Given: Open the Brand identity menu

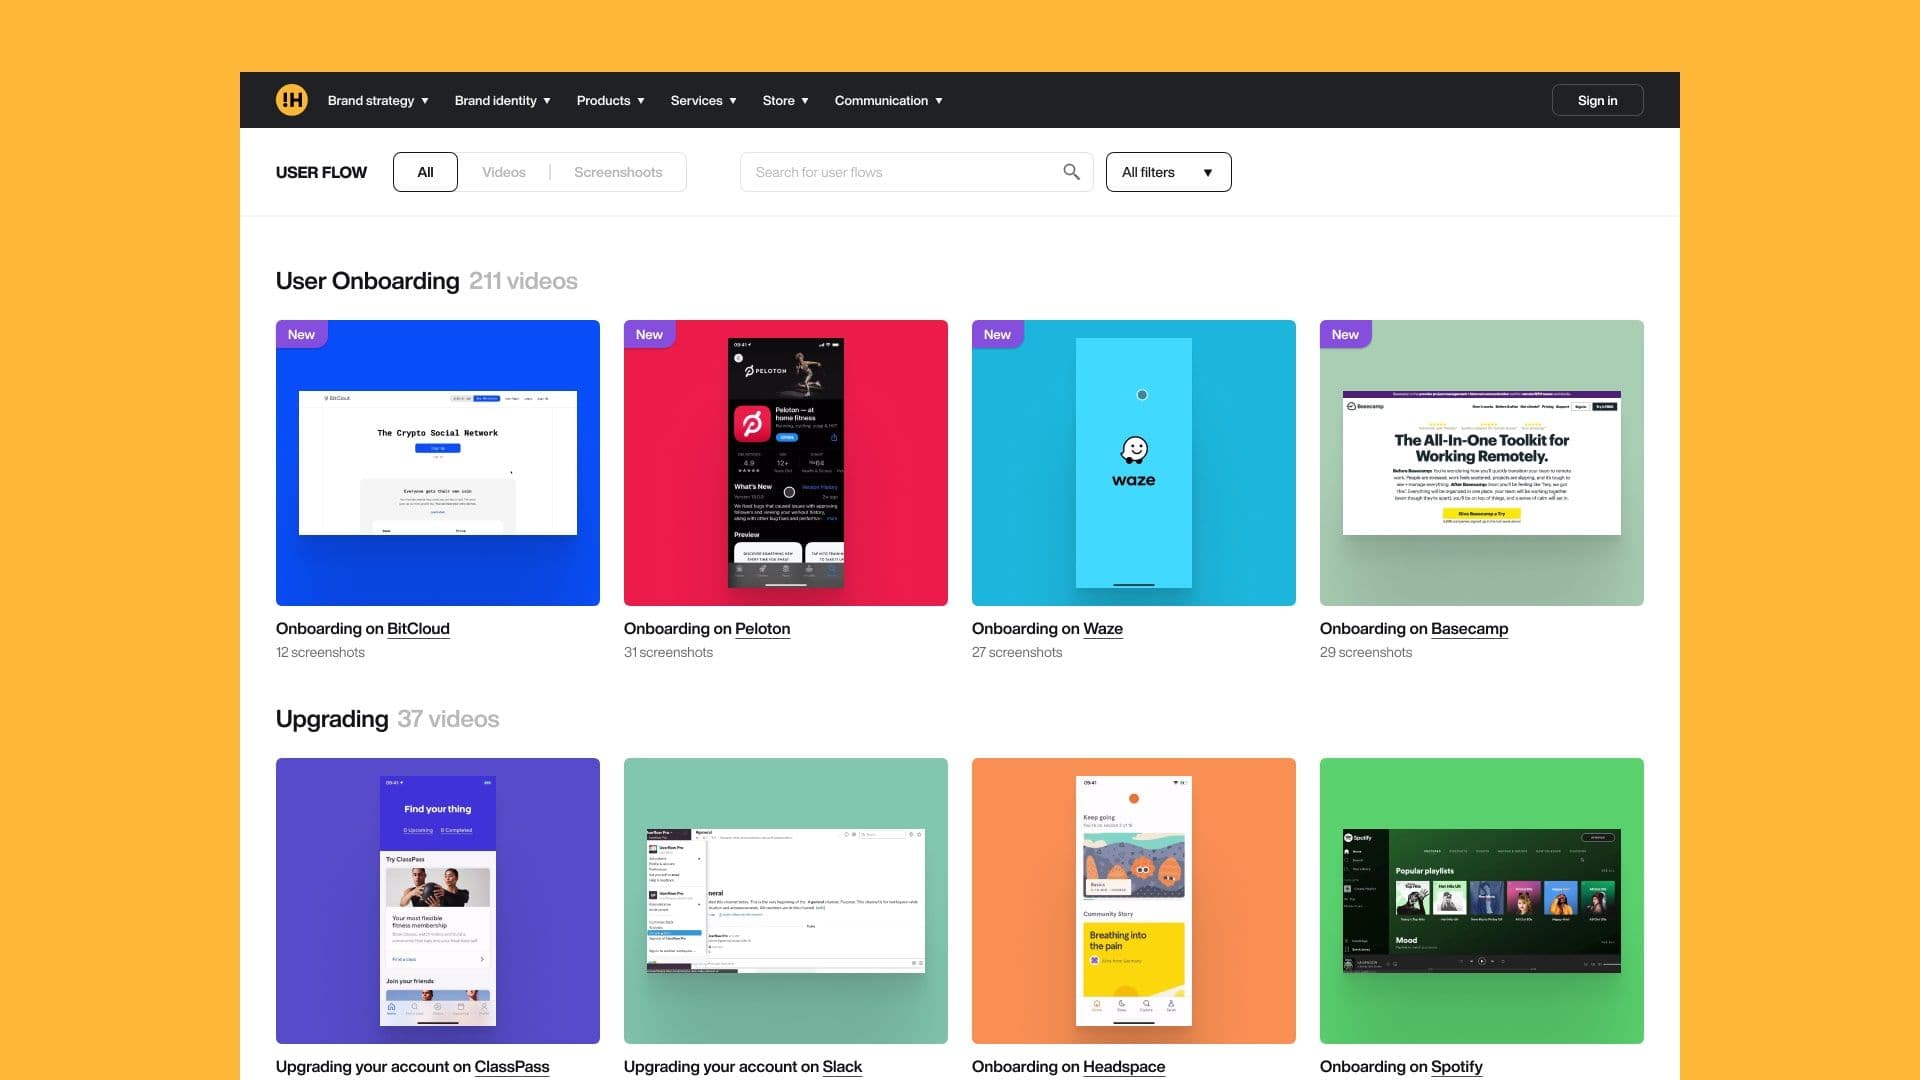Looking at the screenshot, I should click(503, 100).
